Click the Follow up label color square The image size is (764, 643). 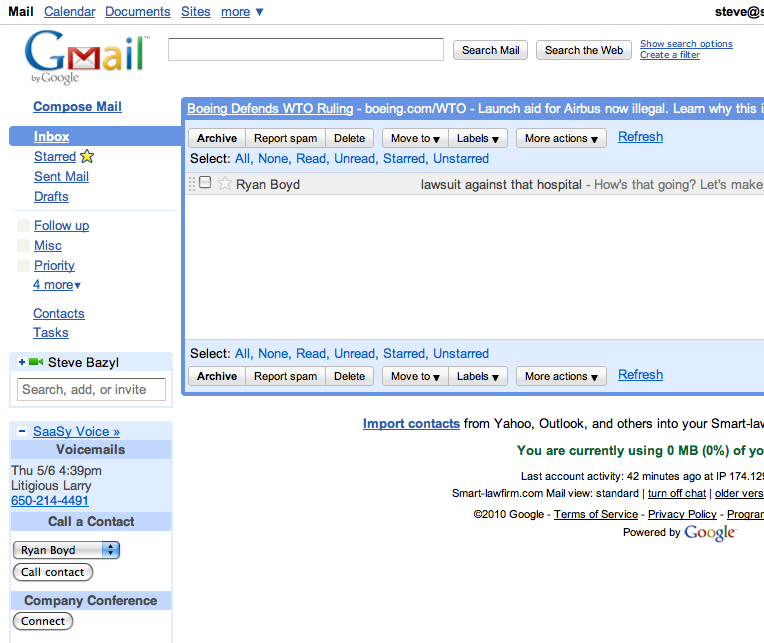[x=23, y=225]
